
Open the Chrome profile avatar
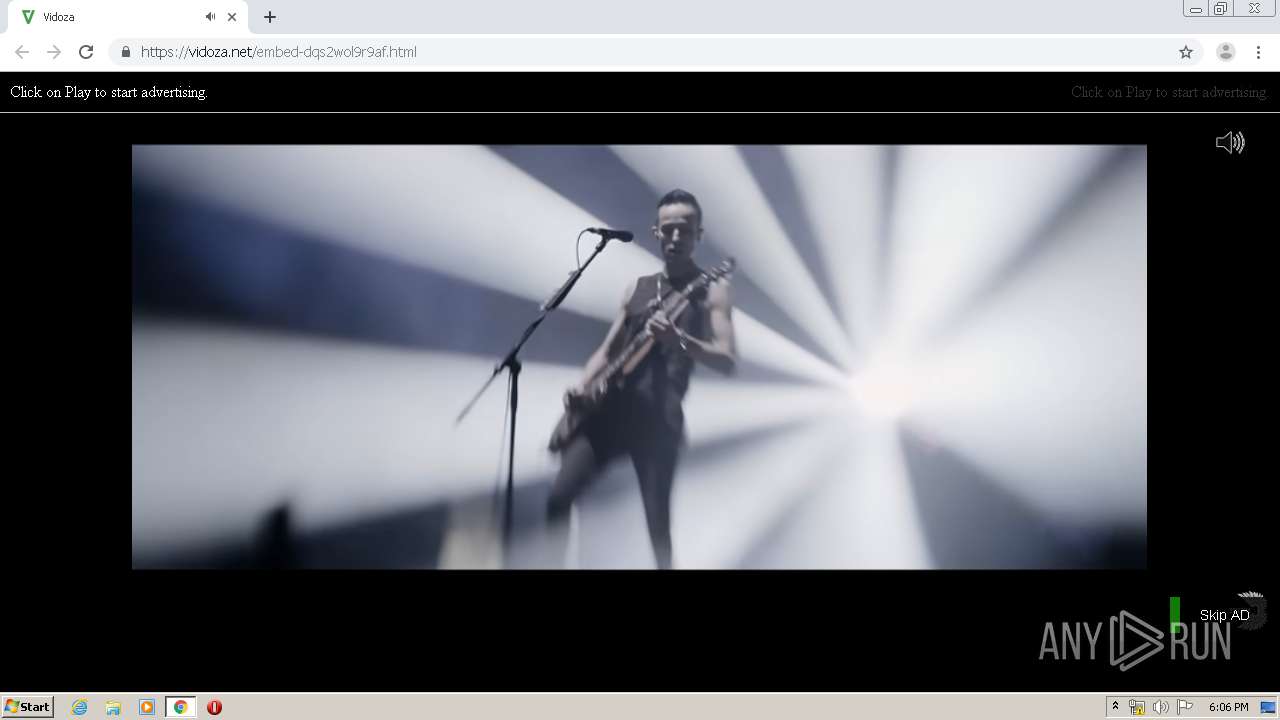tap(1226, 52)
